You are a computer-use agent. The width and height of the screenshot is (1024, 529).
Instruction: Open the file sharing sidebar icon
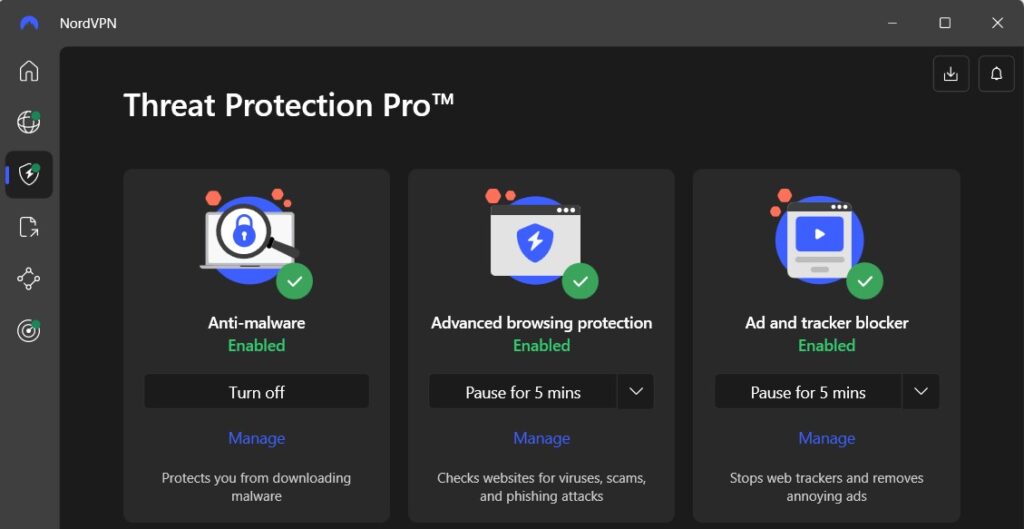click(29, 227)
